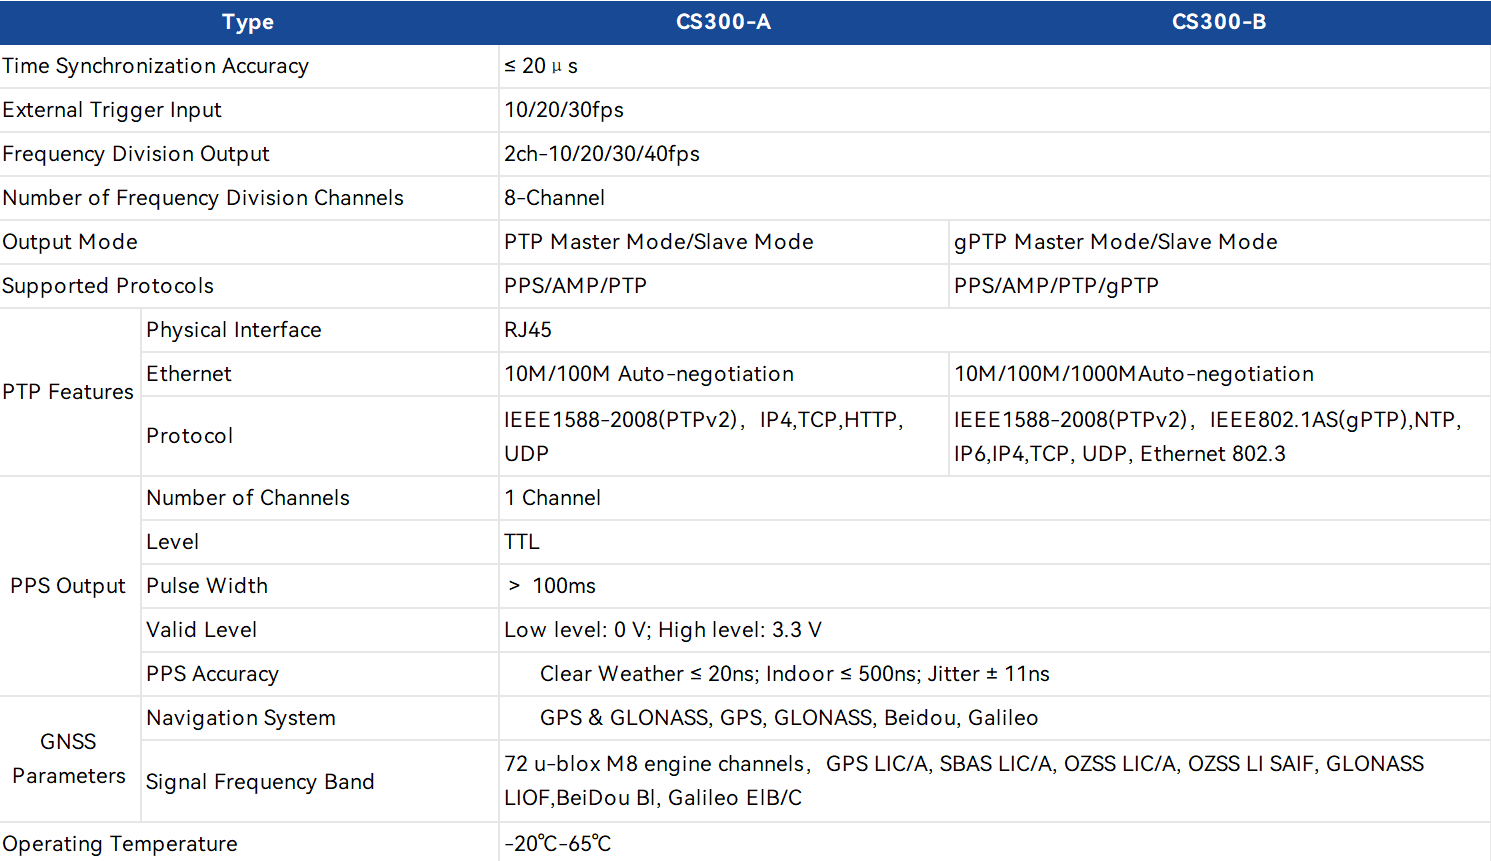
Task: Click the CS300-B column header
Action: tap(1218, 22)
